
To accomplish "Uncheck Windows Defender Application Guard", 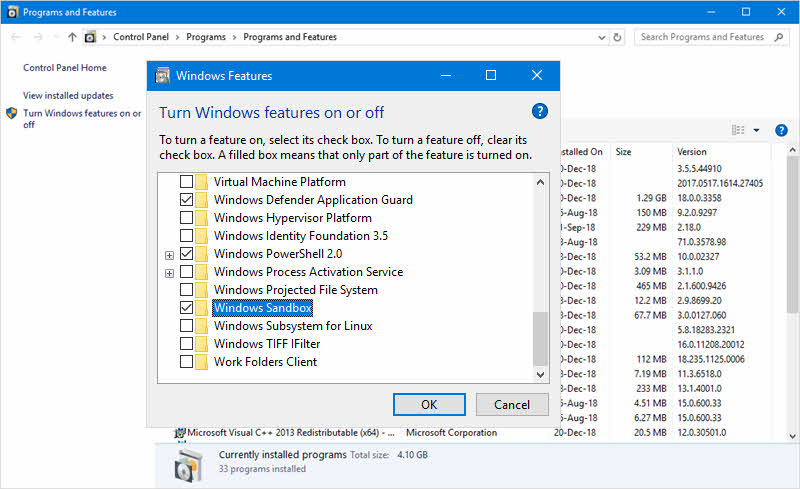I will pyautogui.click(x=186, y=200).
